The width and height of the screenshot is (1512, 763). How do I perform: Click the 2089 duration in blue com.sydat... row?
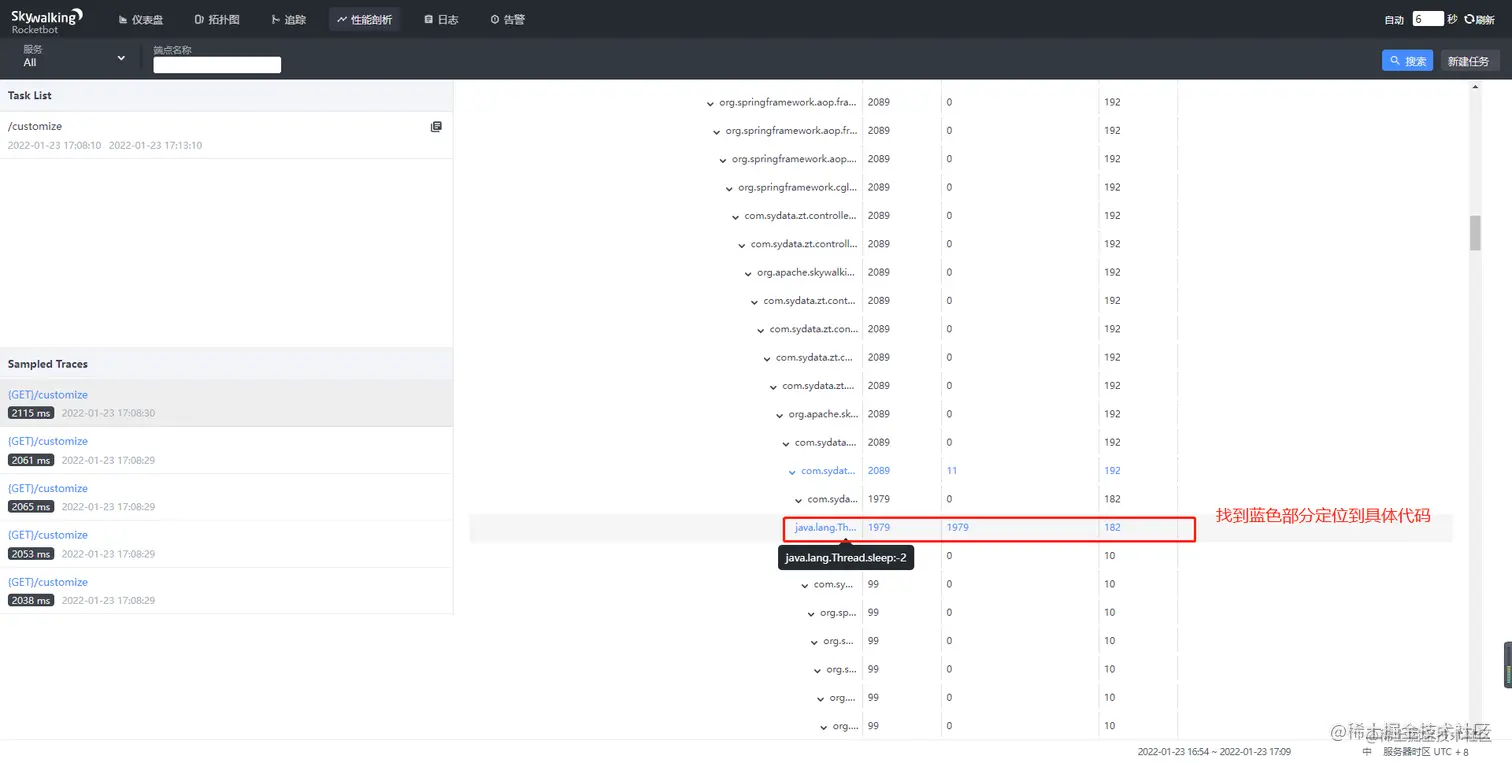879,470
